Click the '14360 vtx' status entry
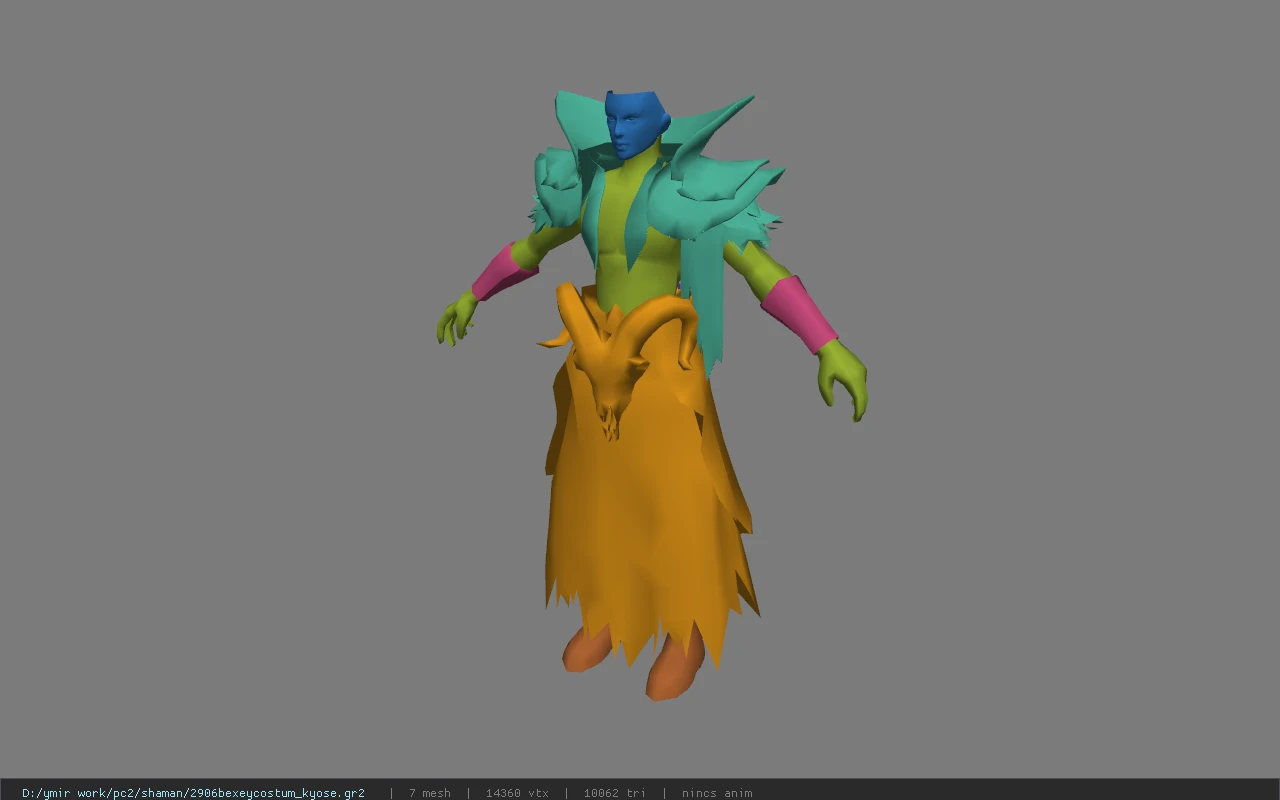 tap(517, 793)
